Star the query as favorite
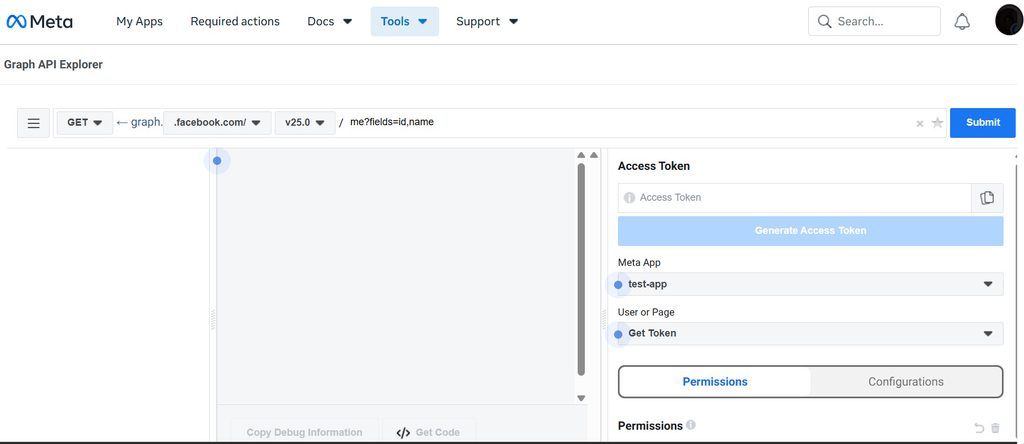 click(x=937, y=123)
